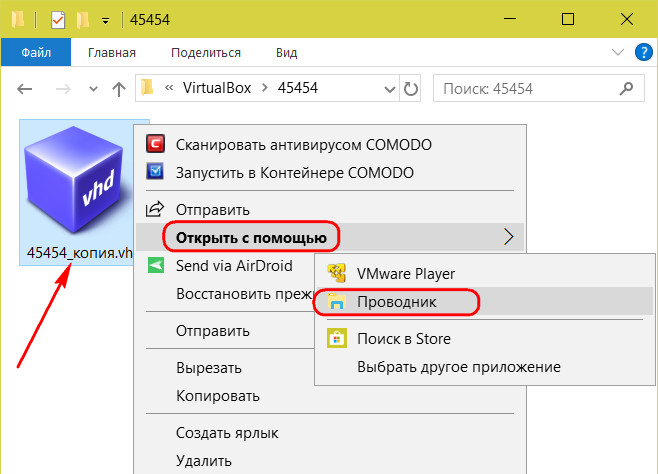Viewport: 658px width, 474px height.
Task: Click the Store bag icon
Action: click(337, 338)
